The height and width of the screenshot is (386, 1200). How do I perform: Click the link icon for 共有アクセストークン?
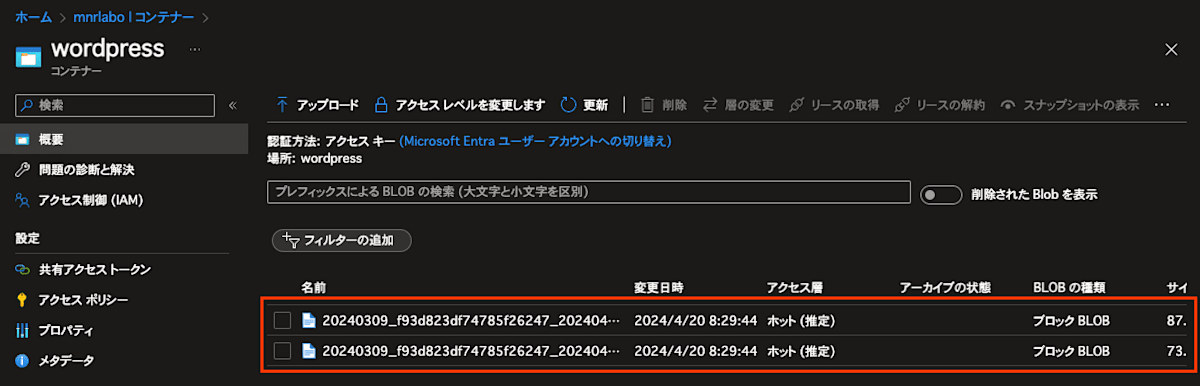coord(22,270)
